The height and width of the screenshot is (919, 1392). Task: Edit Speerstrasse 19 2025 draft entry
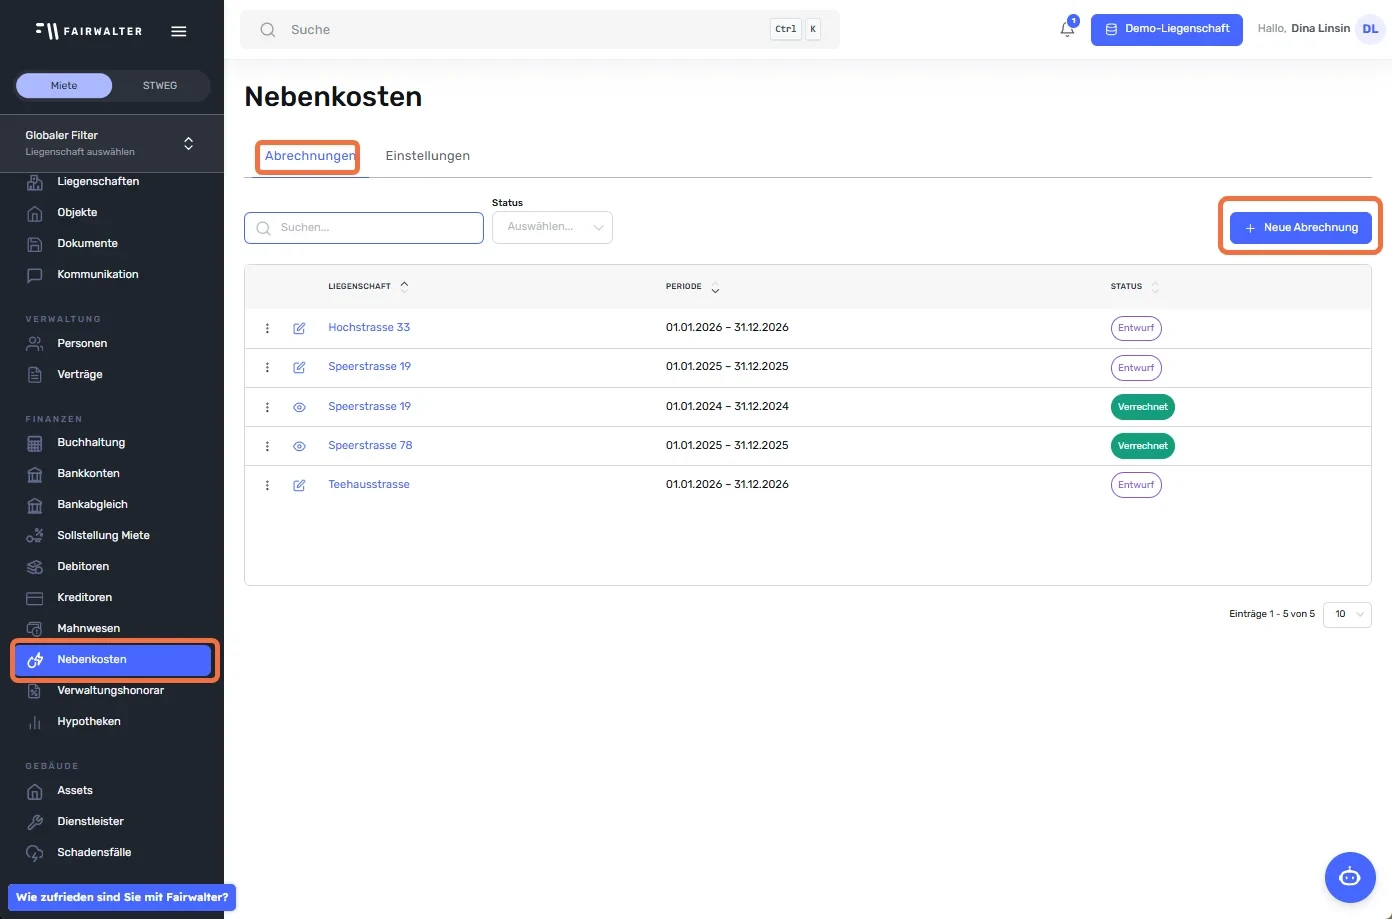point(299,367)
